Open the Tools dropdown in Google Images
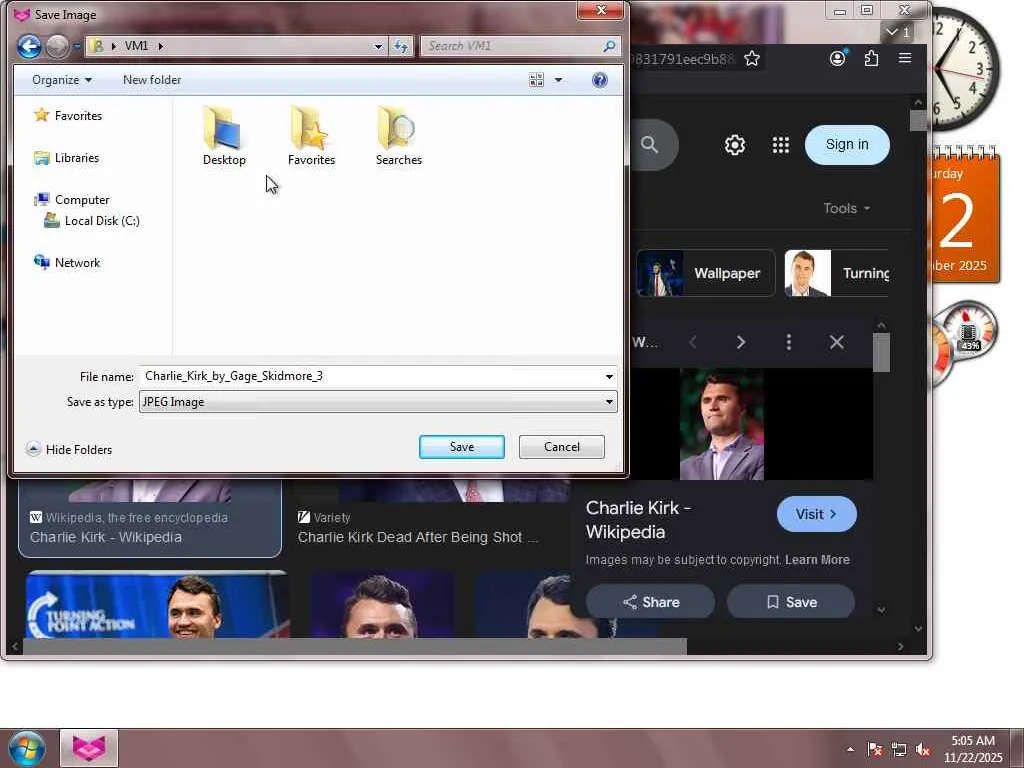The image size is (1024, 768). (846, 208)
